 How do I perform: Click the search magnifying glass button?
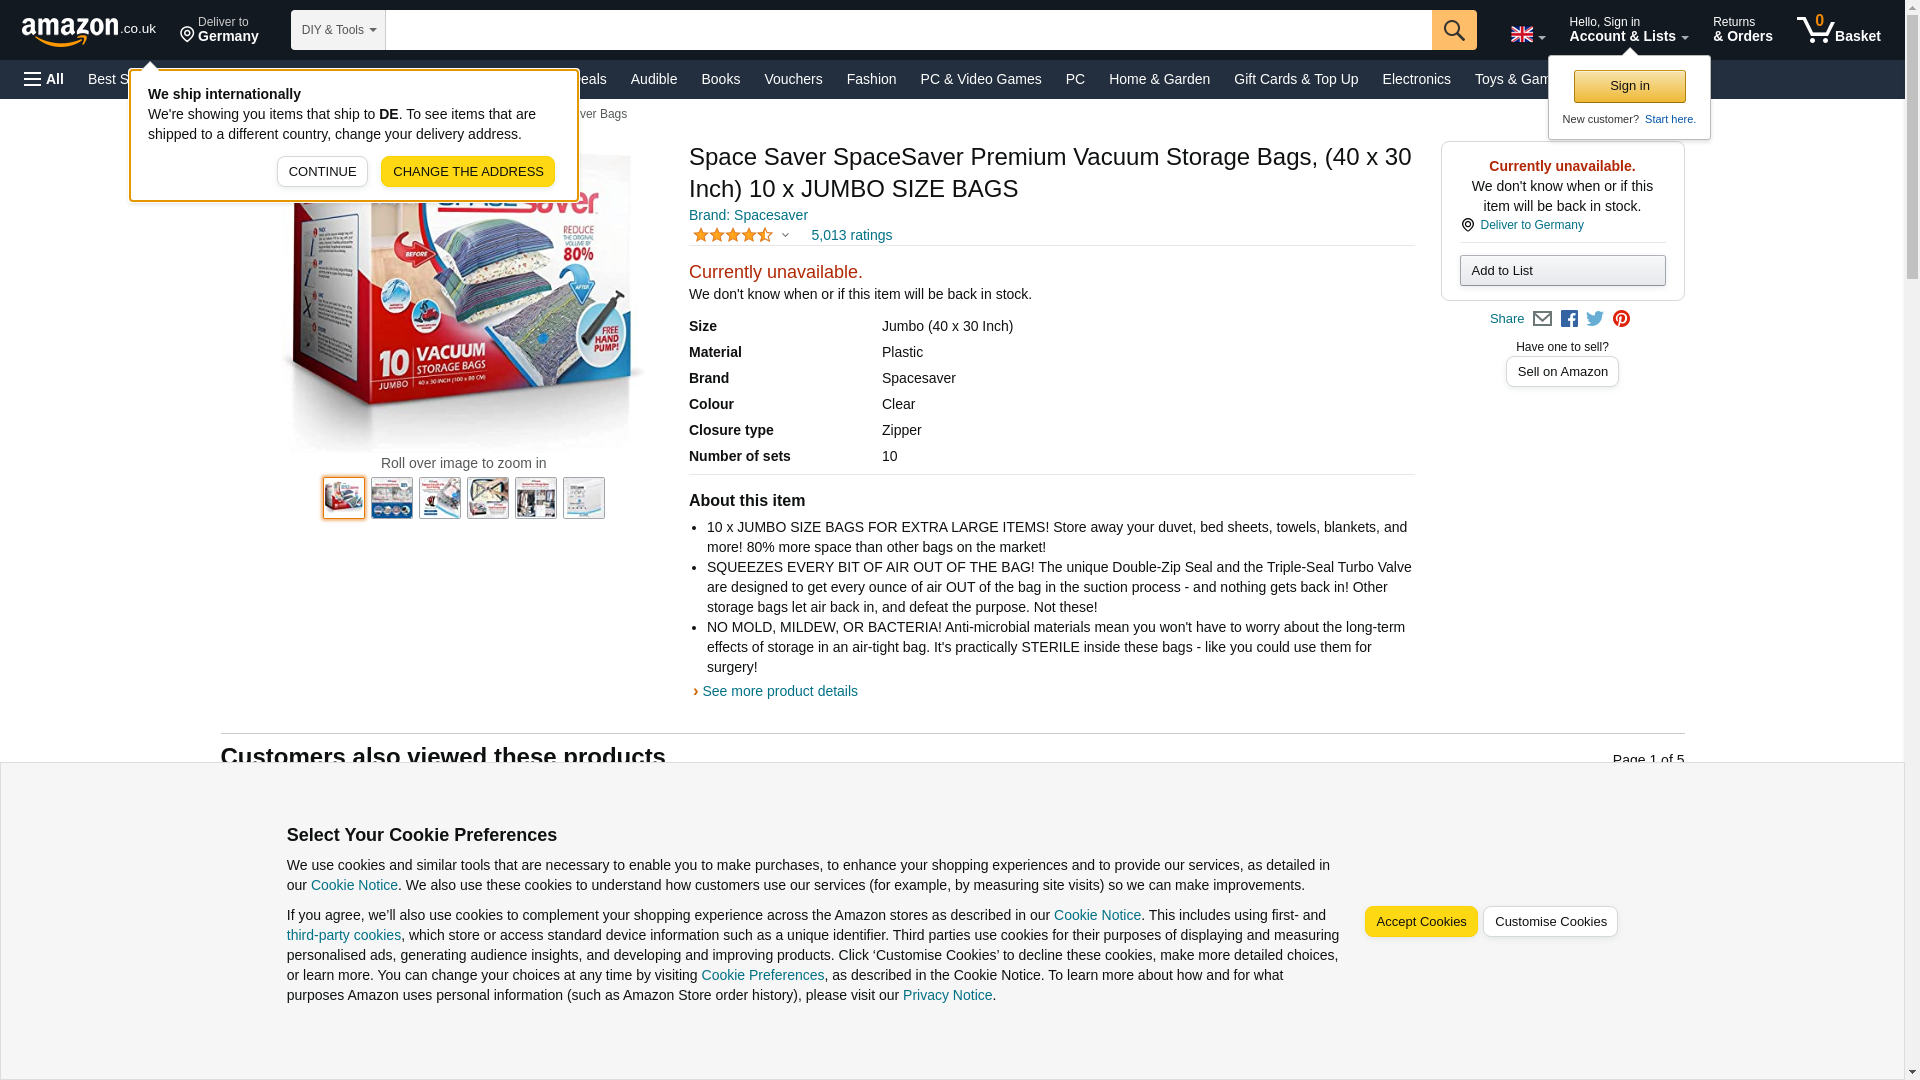1454,30
